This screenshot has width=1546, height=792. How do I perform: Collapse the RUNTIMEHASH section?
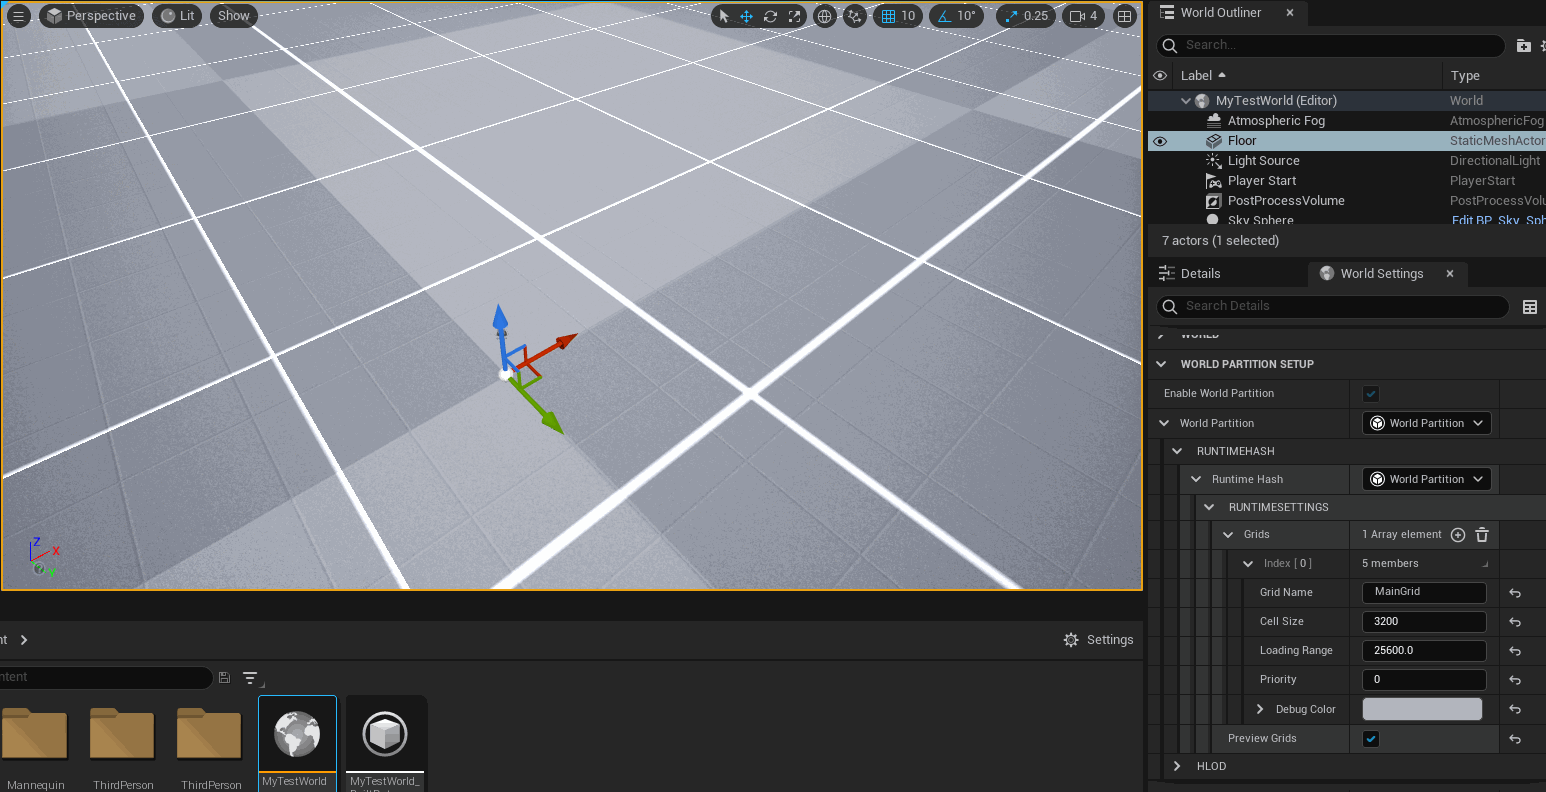[x=1178, y=451]
